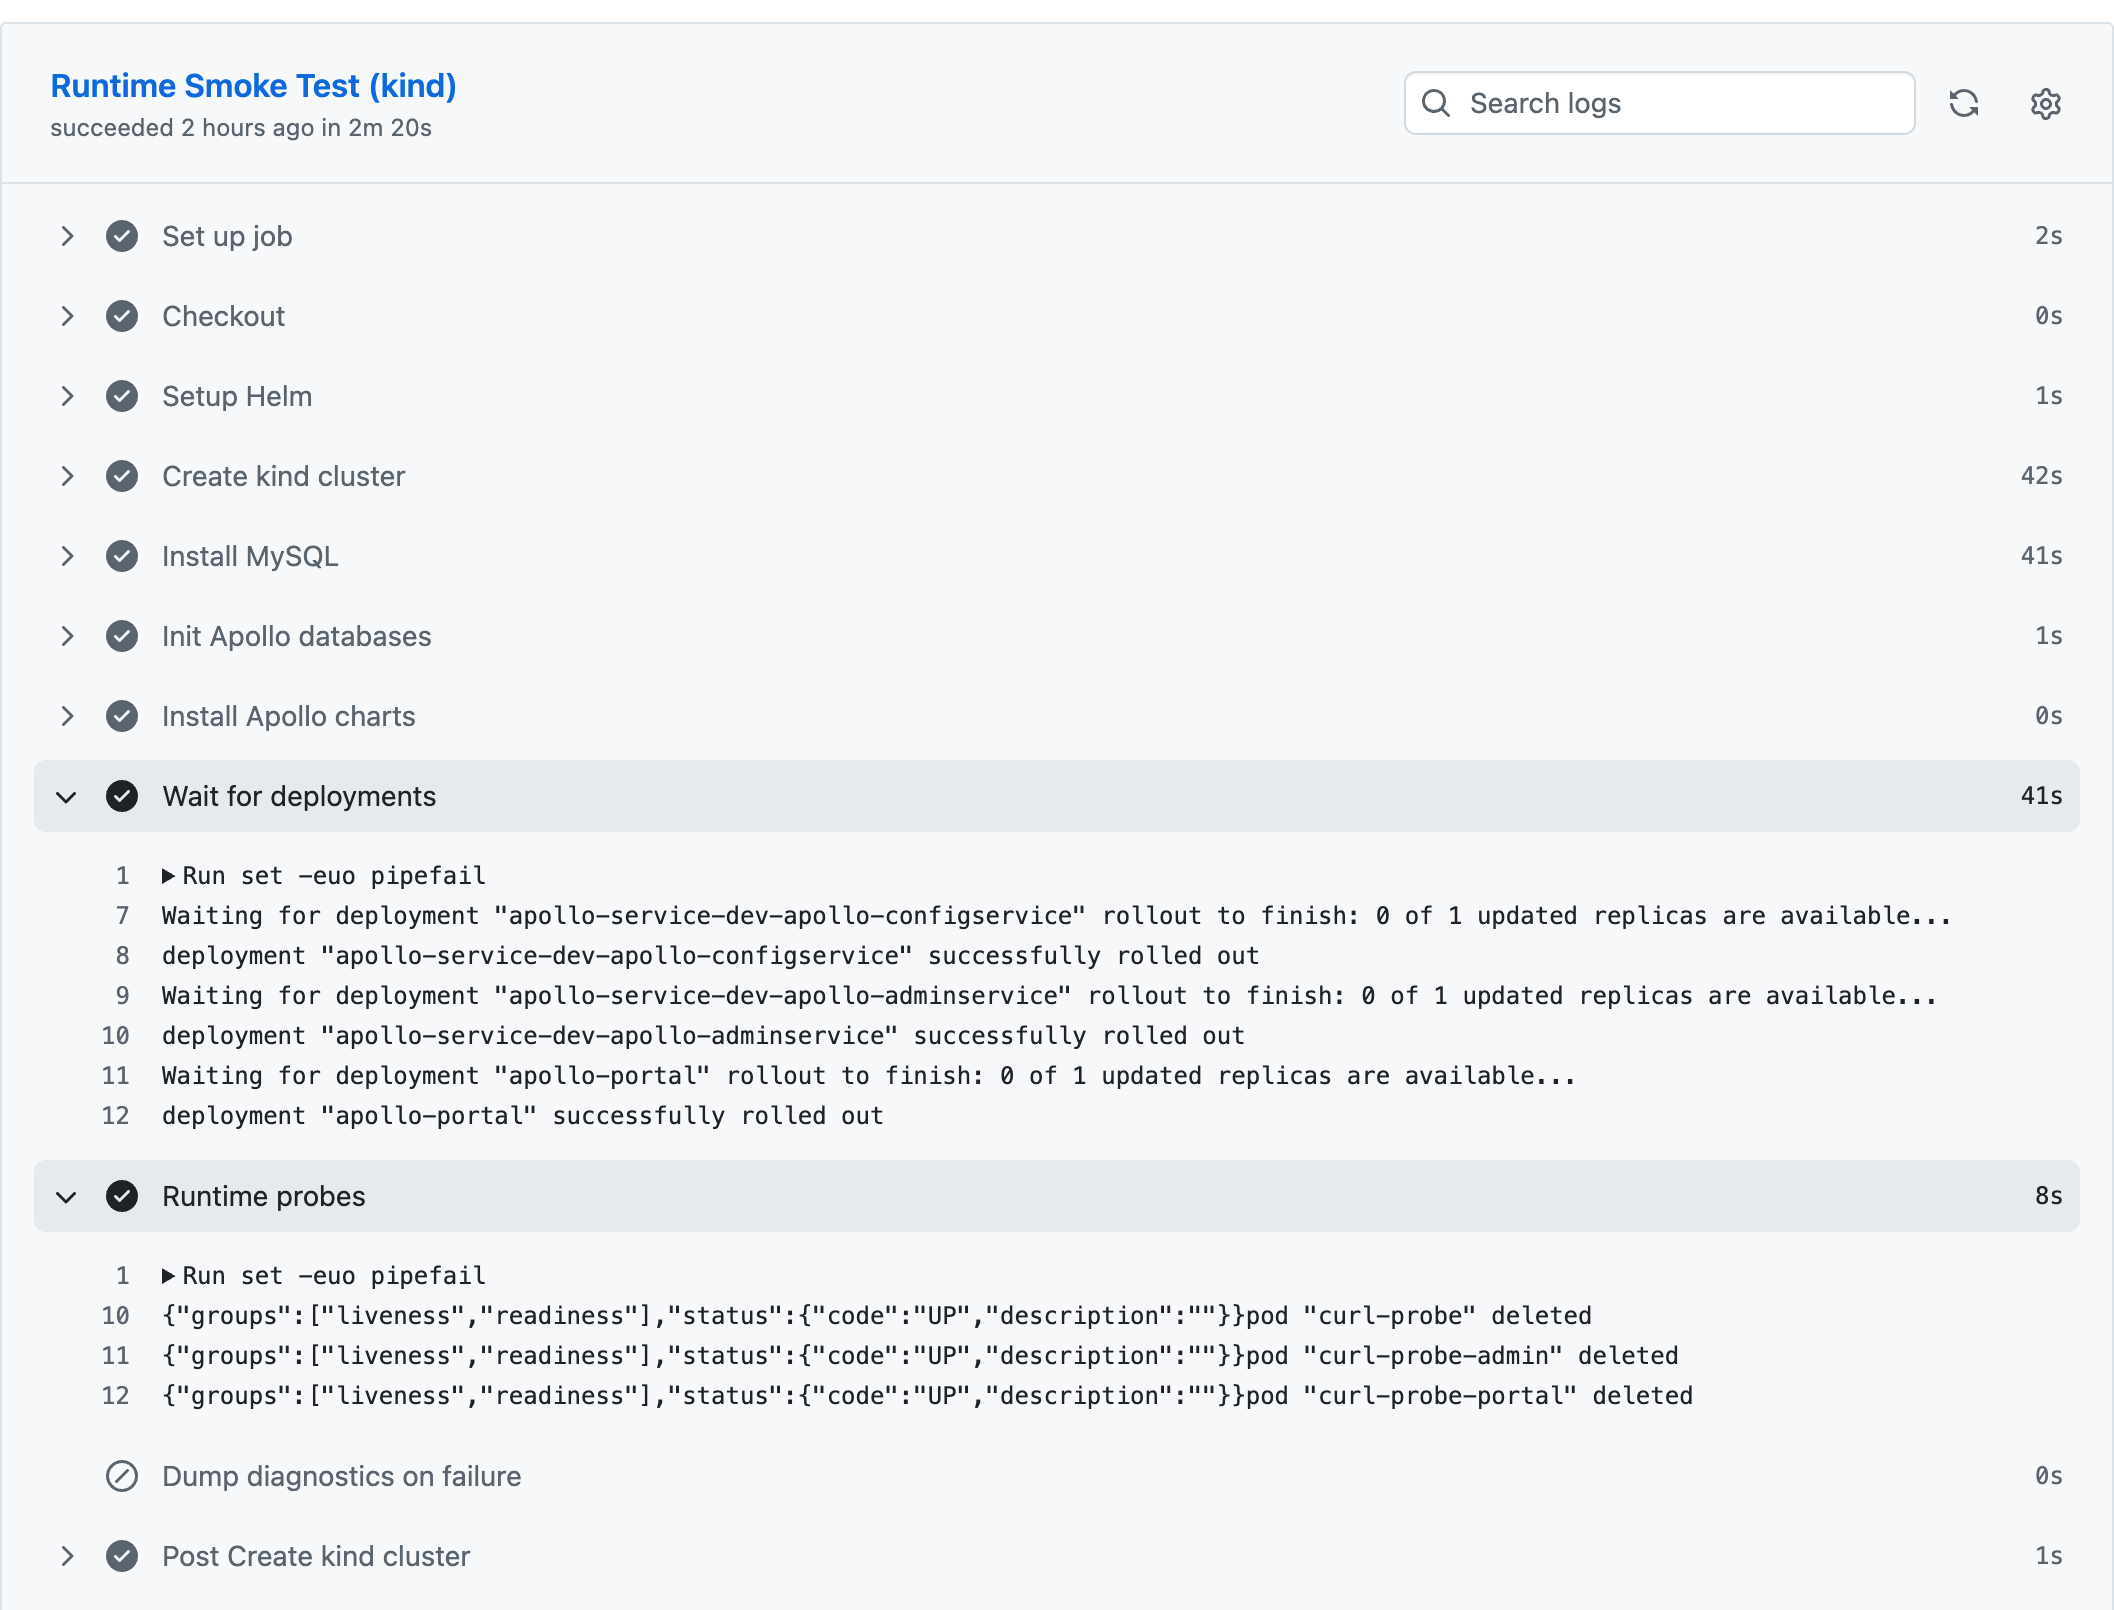Screen dimensions: 2114x1610
Task: Open Runtime Smoke Test (kind) link
Action: (253, 86)
